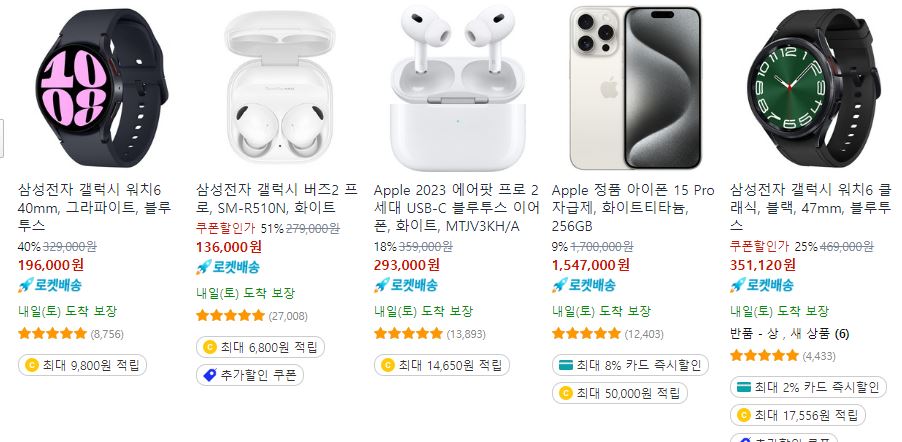Click the blue tag icon in 추가할인 쿠폰 badge
902x442 pixels.
pyautogui.click(x=210, y=375)
